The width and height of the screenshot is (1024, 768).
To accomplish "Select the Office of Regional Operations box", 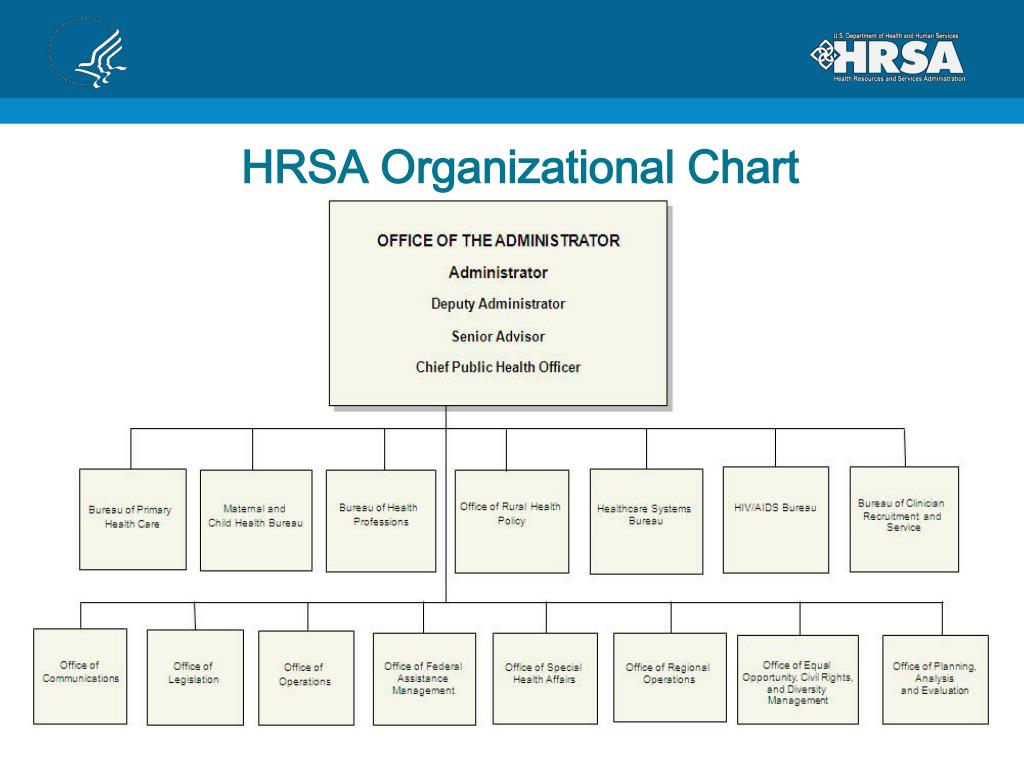I will (x=670, y=677).
